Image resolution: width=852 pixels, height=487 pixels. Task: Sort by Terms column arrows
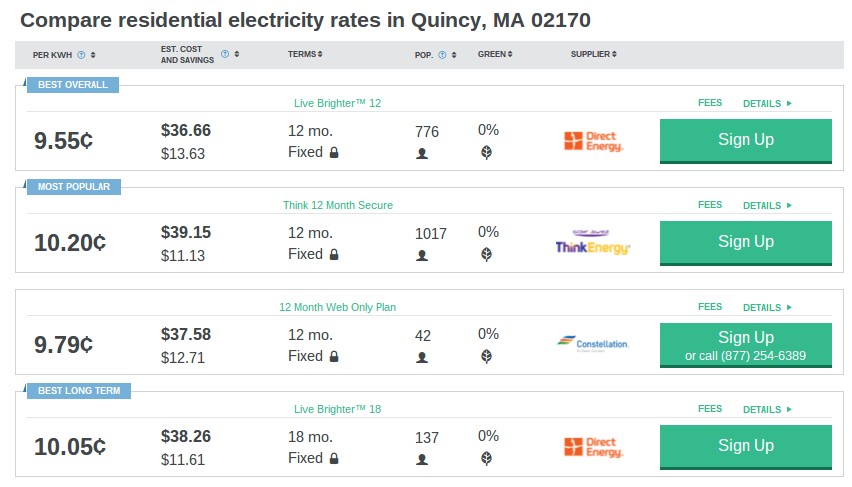(x=320, y=54)
